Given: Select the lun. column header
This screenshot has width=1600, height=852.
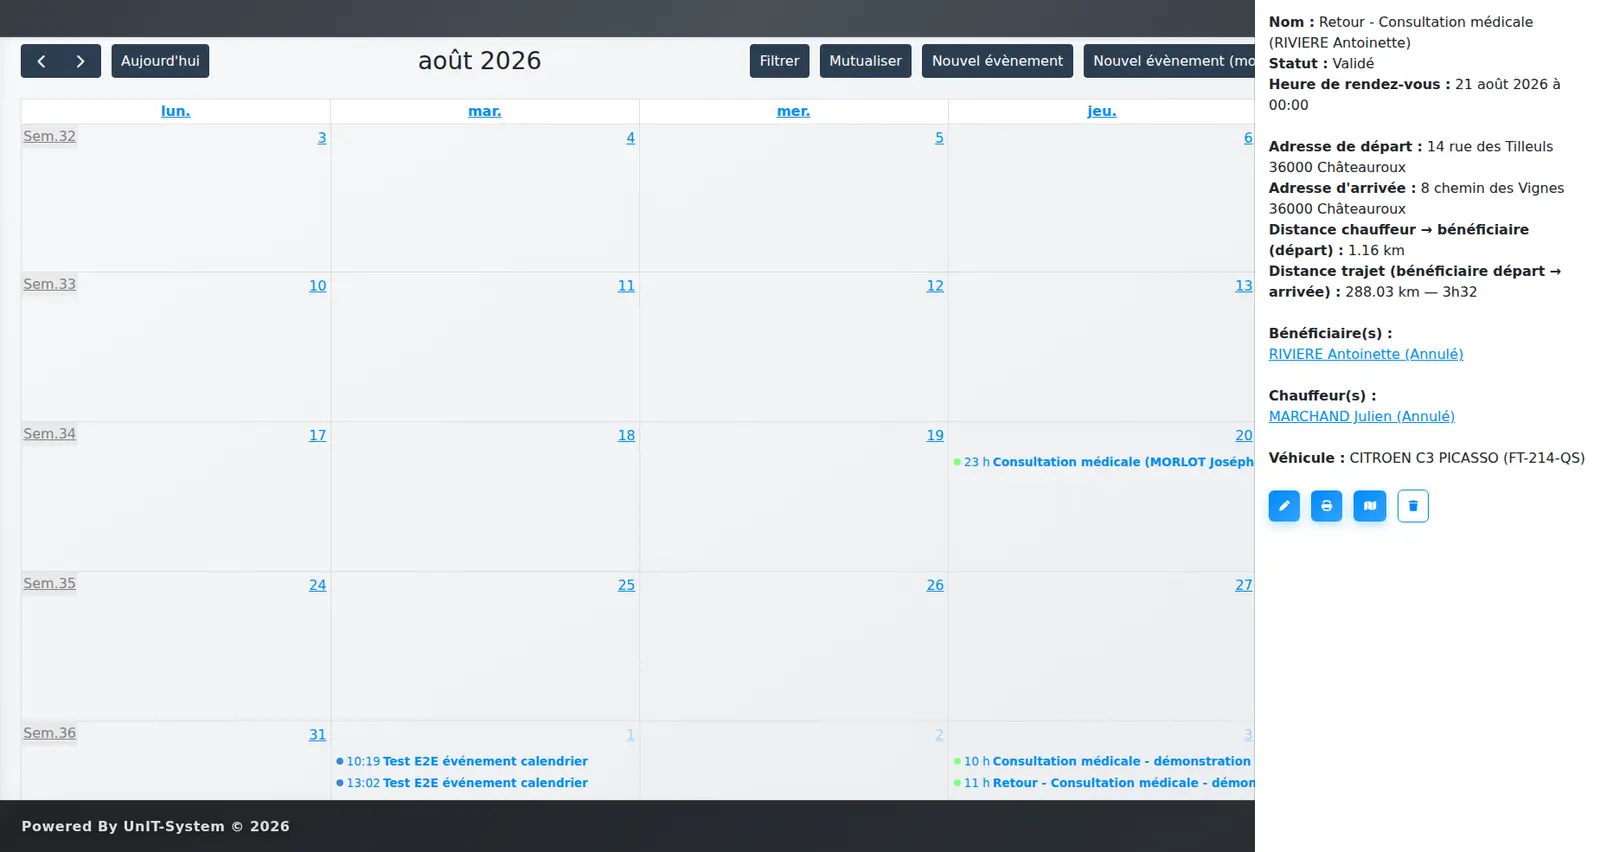Looking at the screenshot, I should pyautogui.click(x=176, y=111).
